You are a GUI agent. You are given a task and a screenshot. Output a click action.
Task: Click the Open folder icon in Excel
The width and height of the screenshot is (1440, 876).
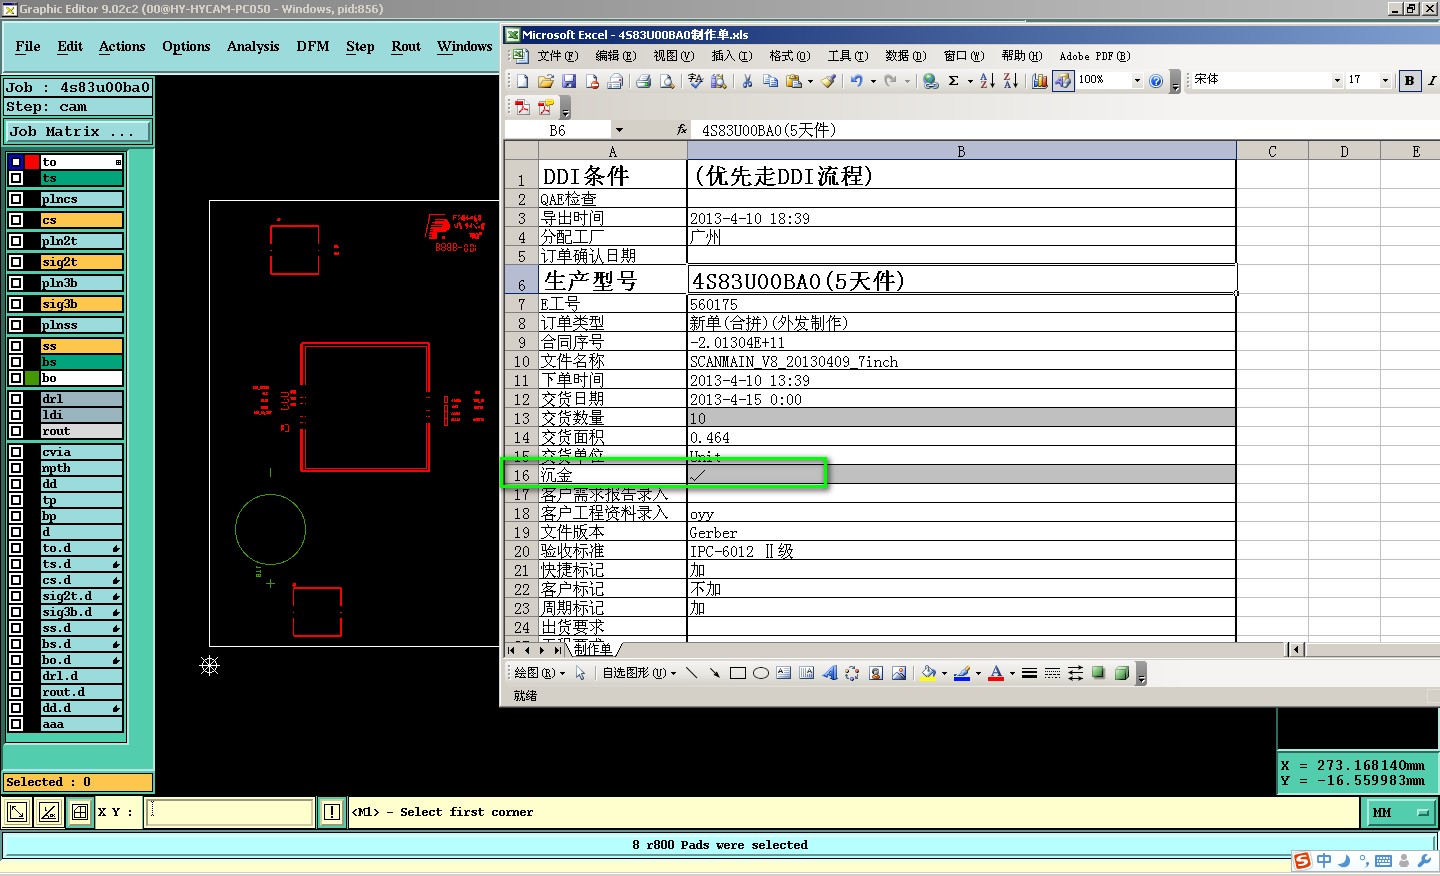(x=545, y=81)
